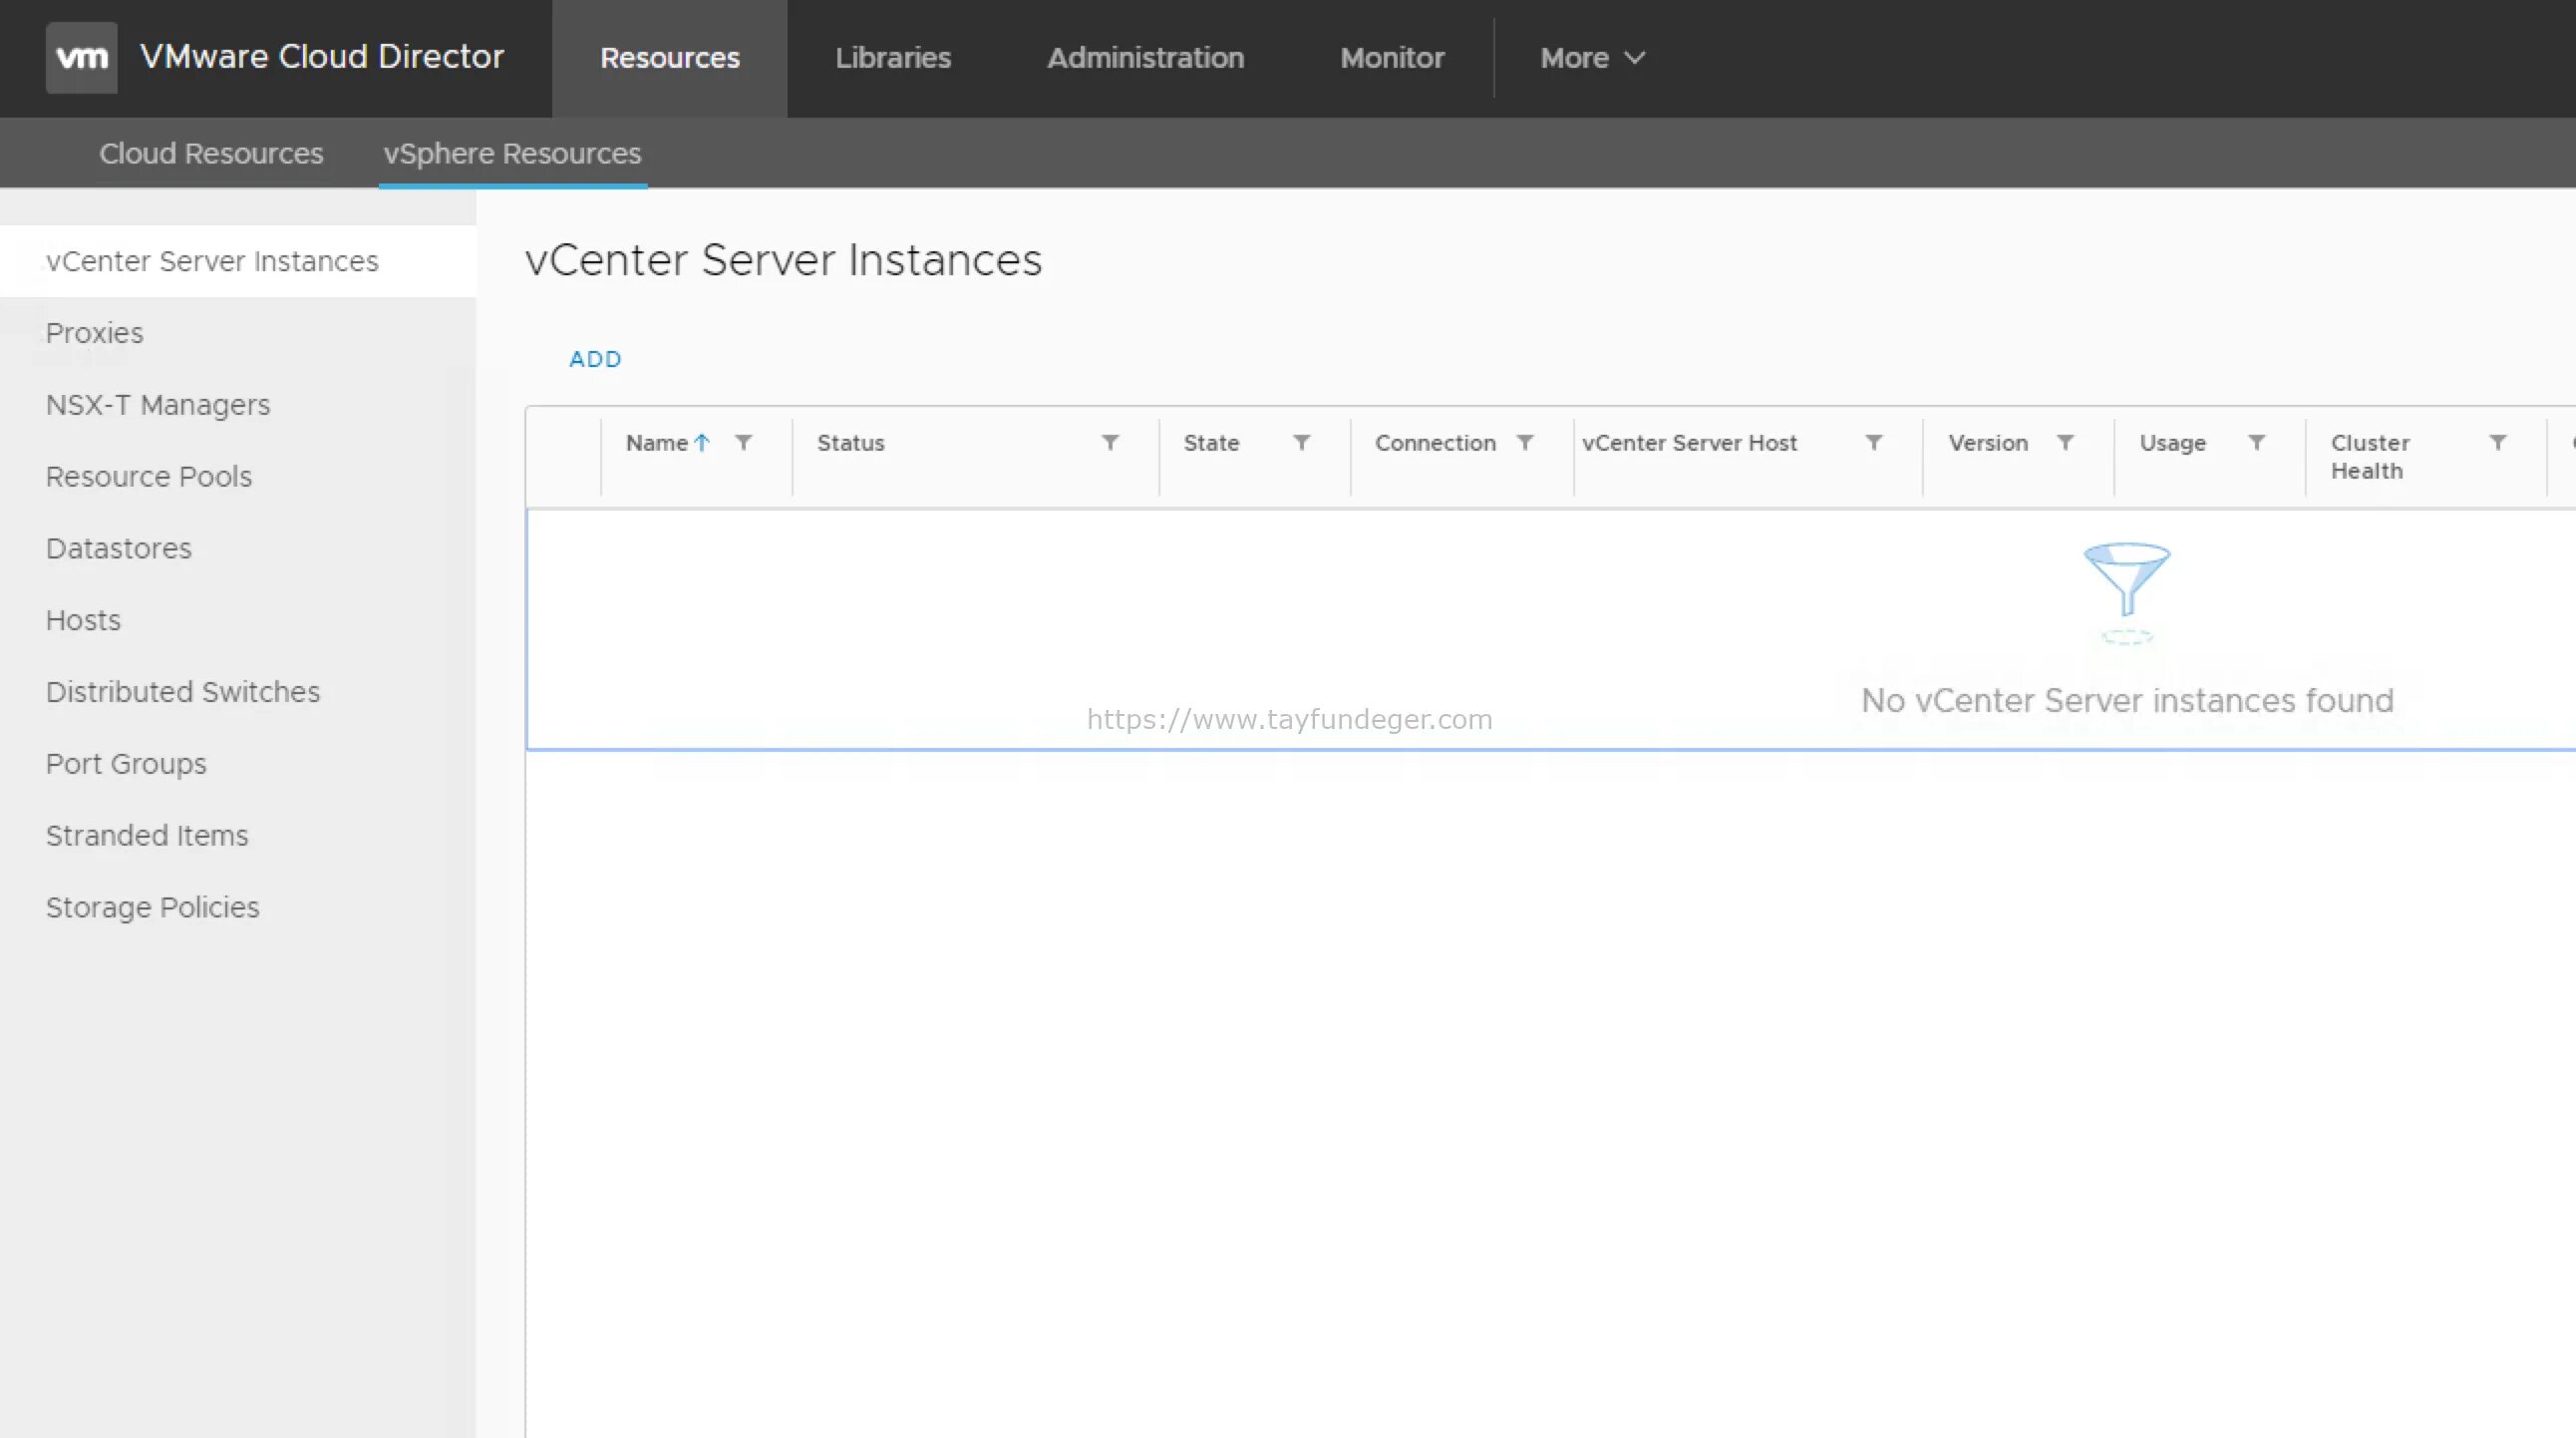Open the vCenter Server Host filter funnel
The width and height of the screenshot is (2576, 1438).
[x=1874, y=442]
